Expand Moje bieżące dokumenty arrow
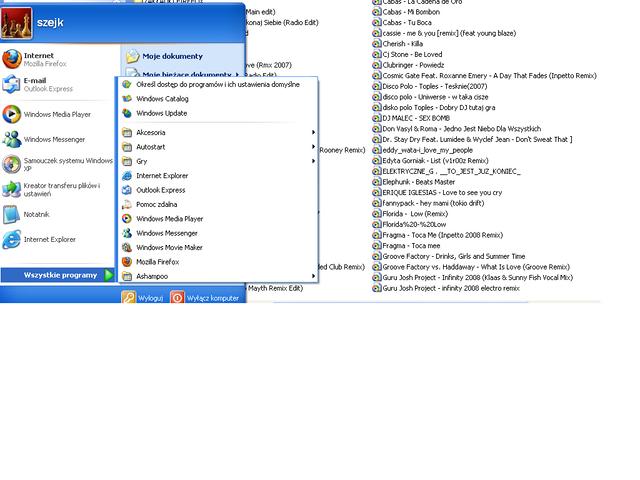 [x=237, y=75]
